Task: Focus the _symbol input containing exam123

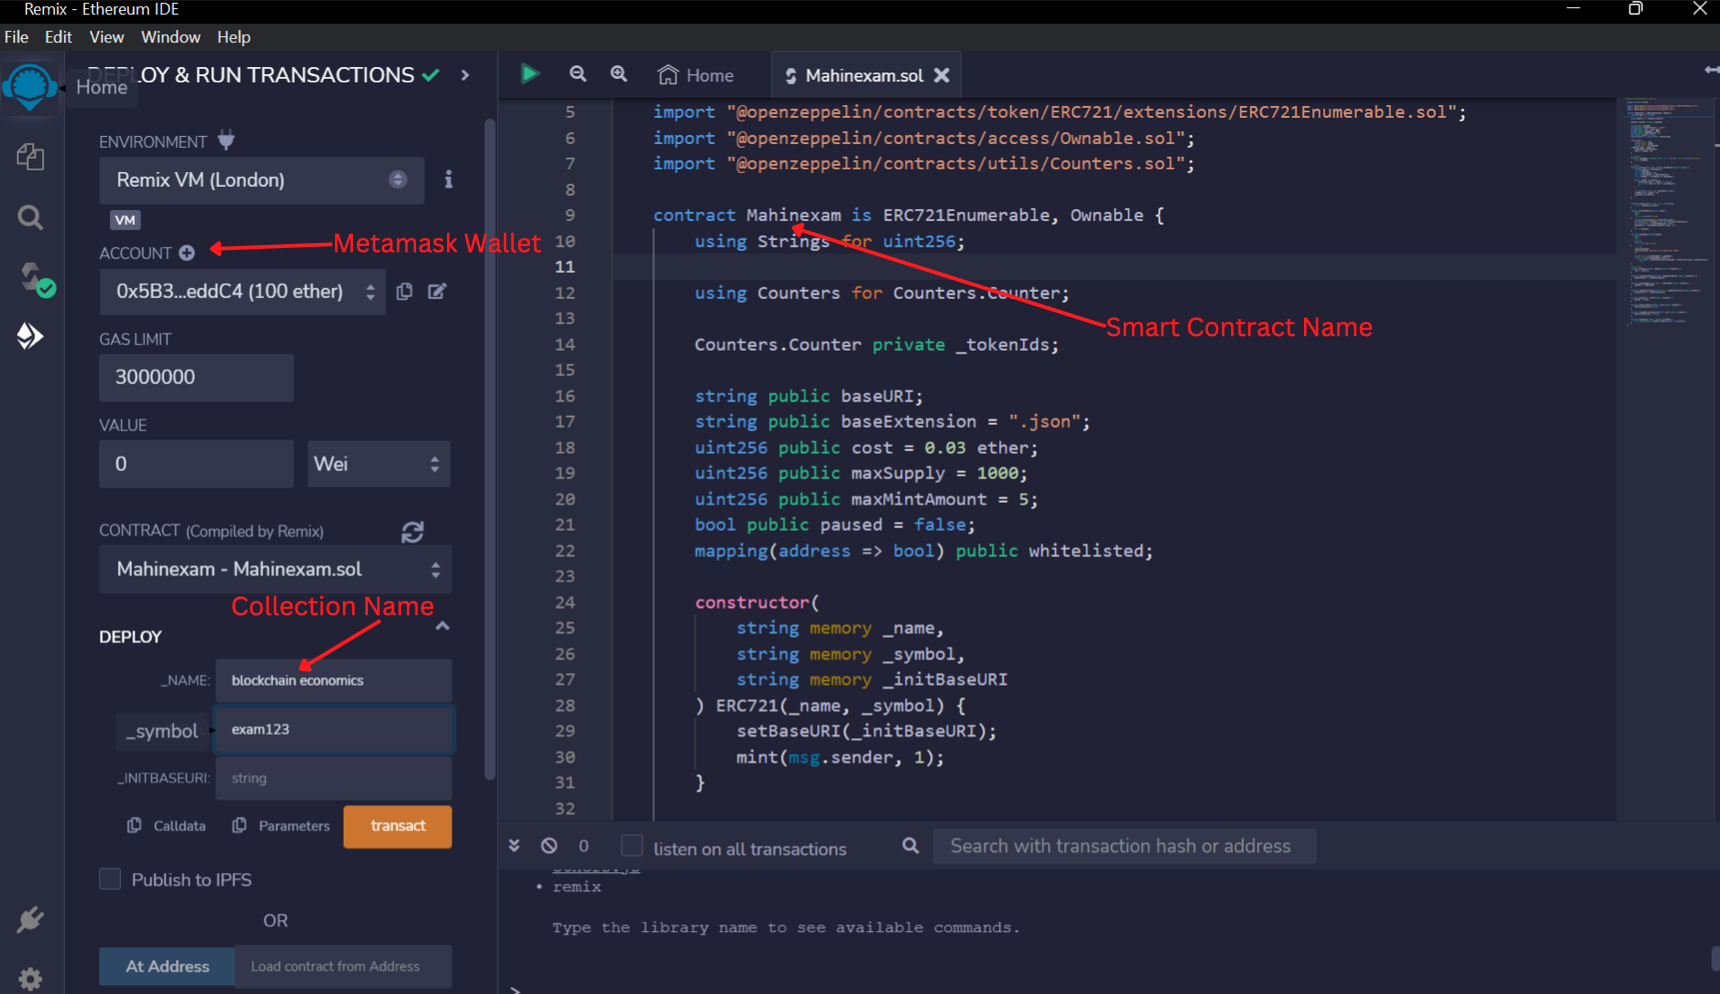Action: (333, 729)
